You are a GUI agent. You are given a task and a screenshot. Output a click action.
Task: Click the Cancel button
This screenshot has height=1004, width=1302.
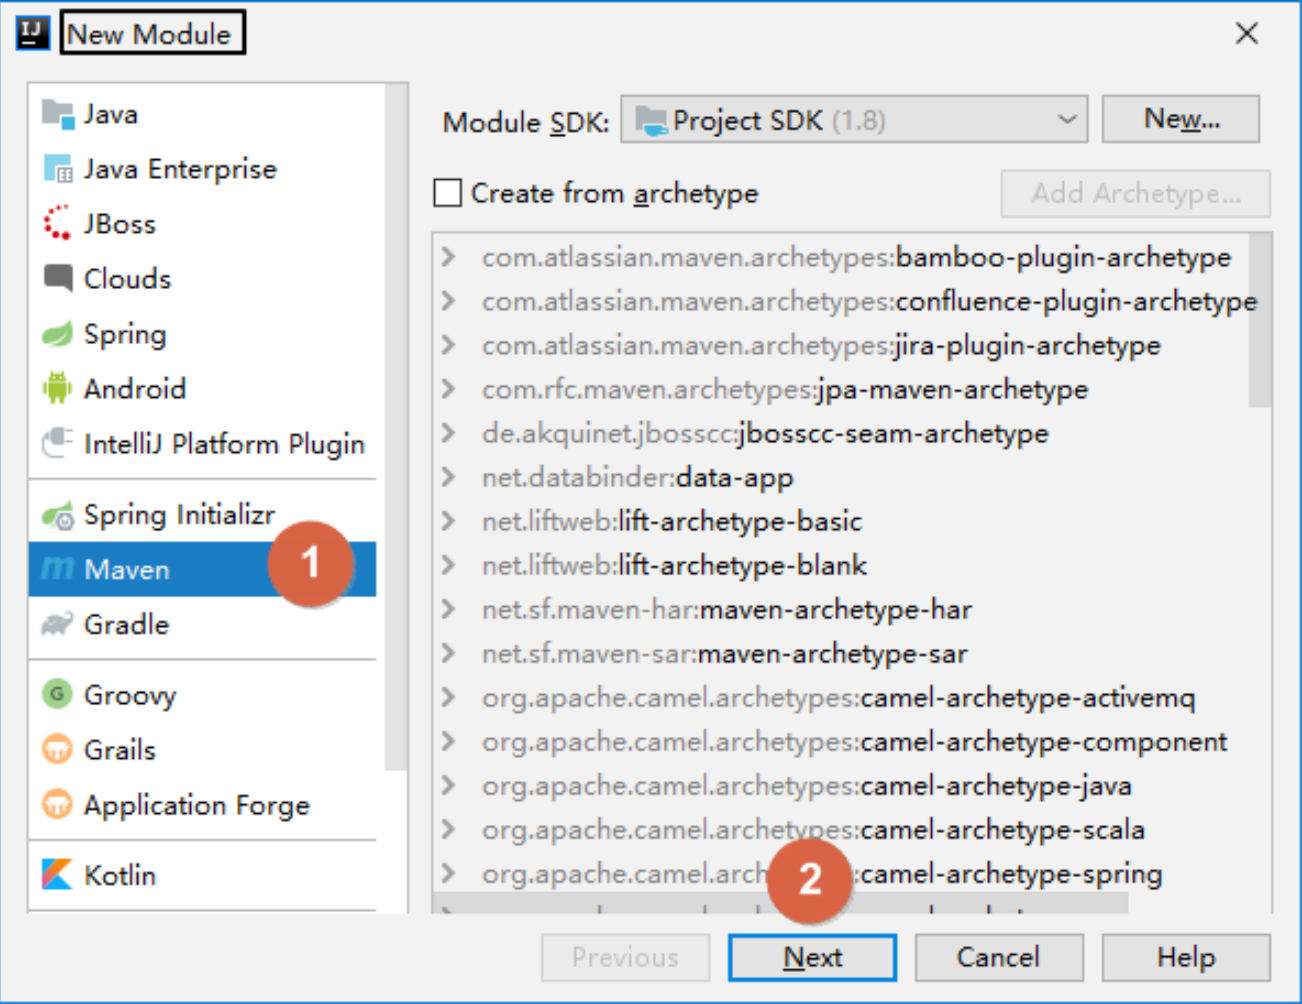(x=998, y=957)
